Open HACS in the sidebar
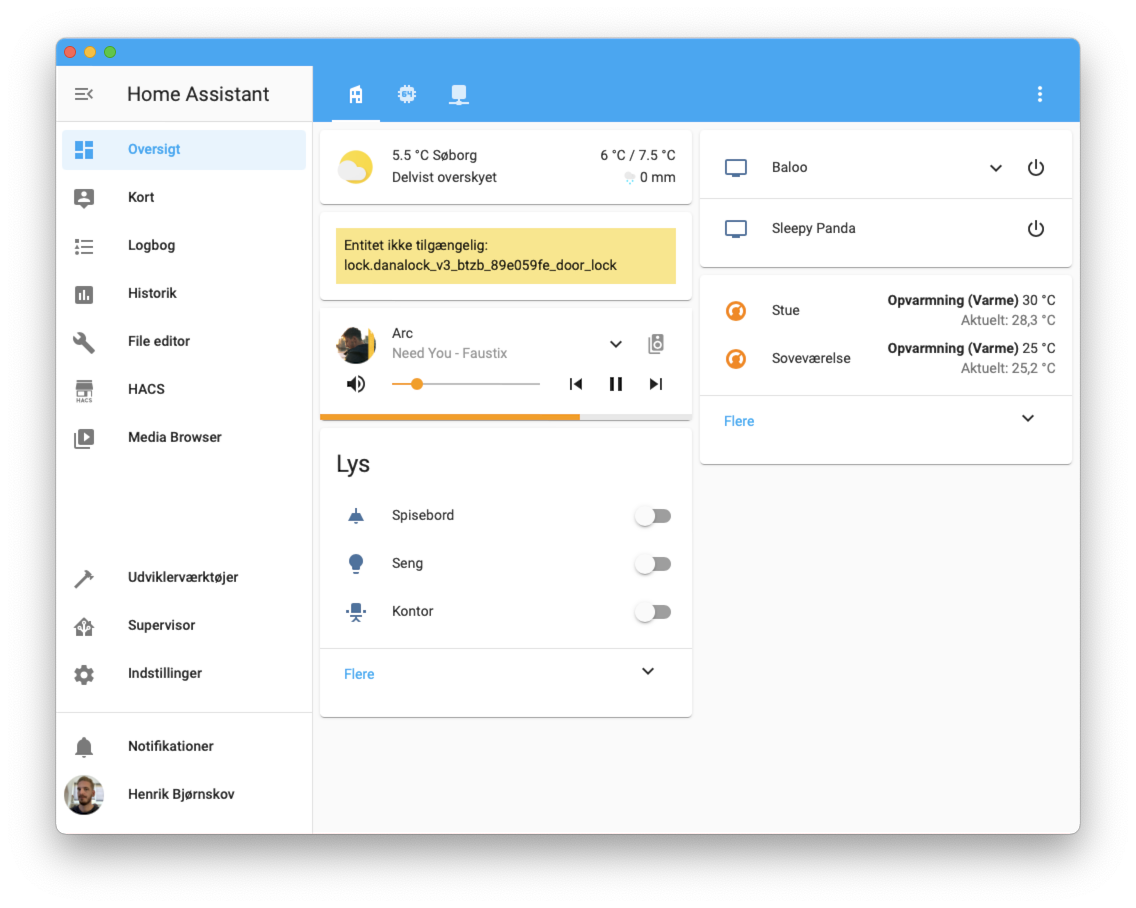The image size is (1136, 908). 184,389
